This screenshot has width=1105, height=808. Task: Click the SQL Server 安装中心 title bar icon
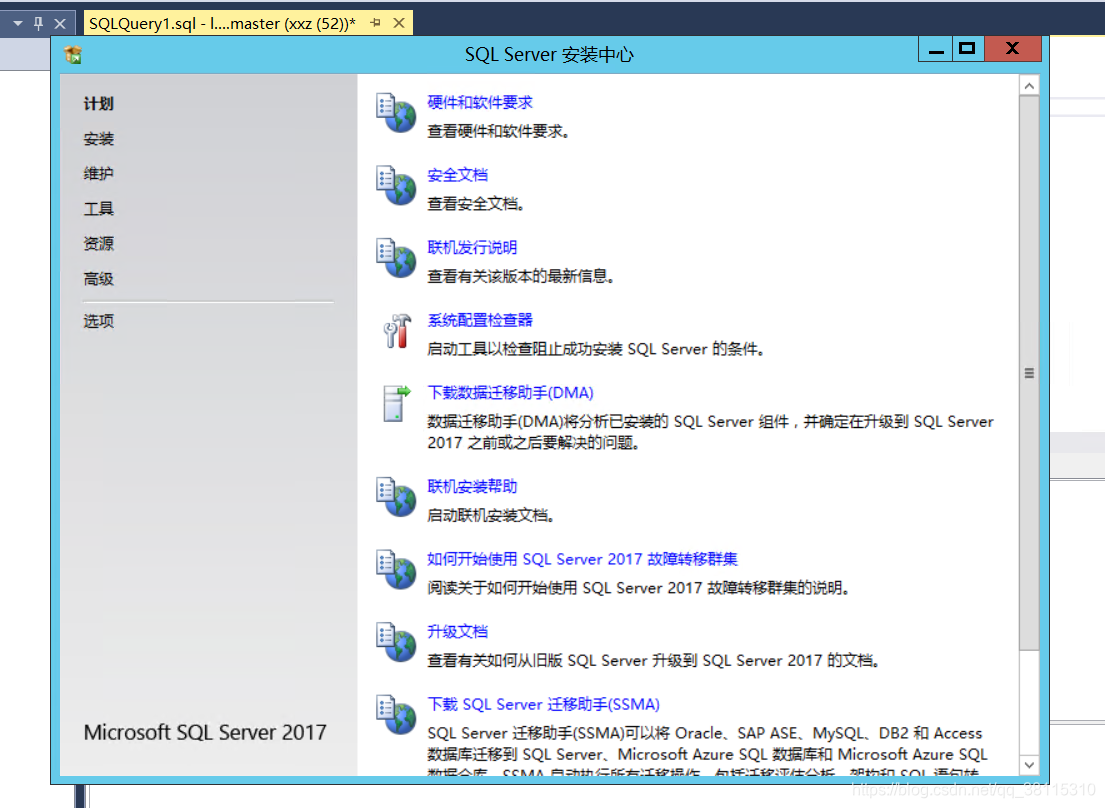click(73, 54)
